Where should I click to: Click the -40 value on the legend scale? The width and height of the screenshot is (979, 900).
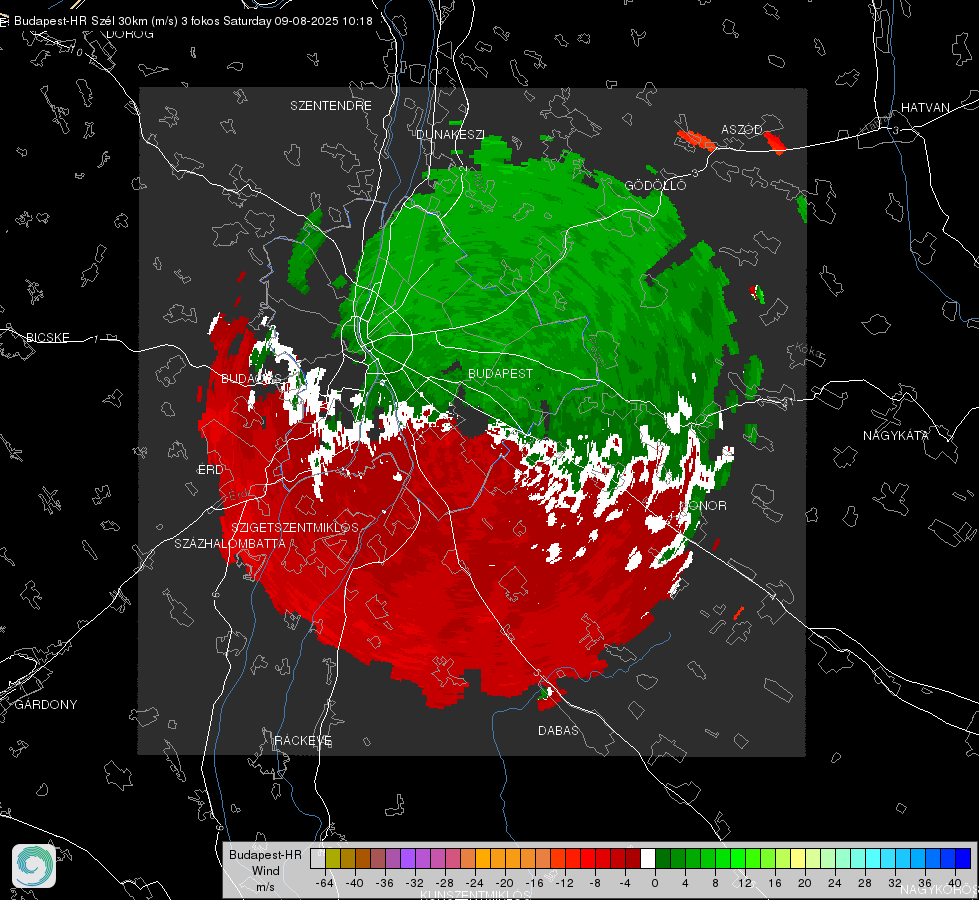coord(355,883)
